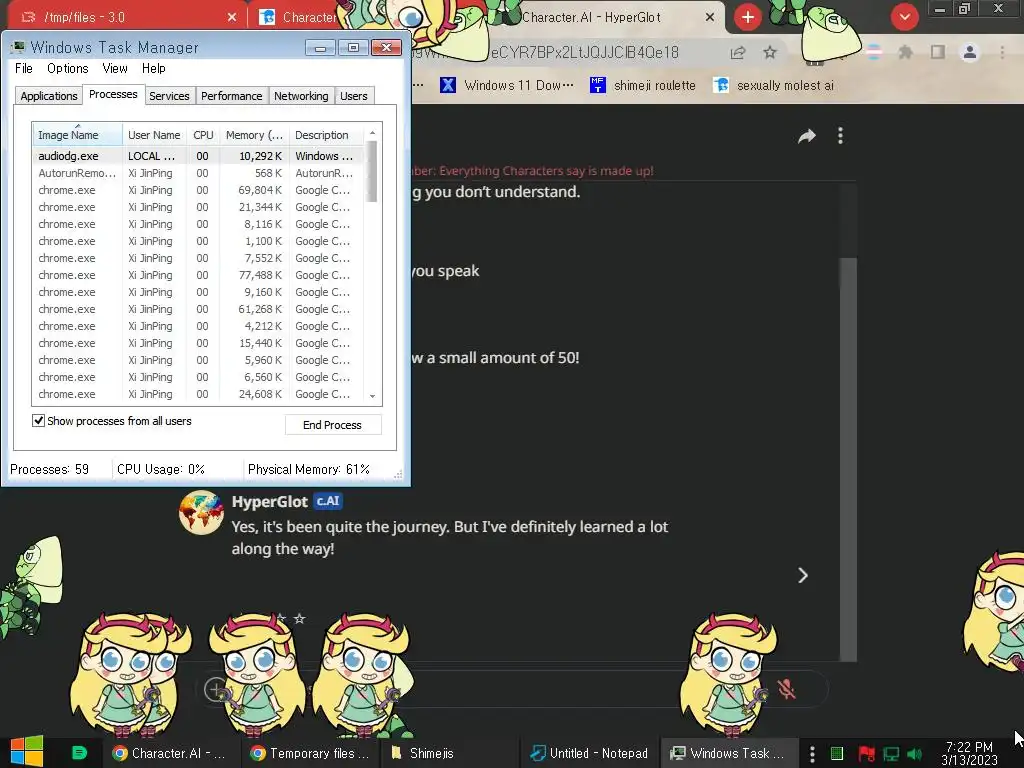Switch to the Users tab
The width and height of the screenshot is (1024, 768).
(354, 96)
